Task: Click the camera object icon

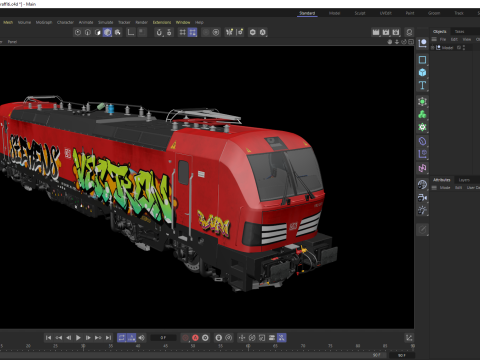Action: (x=422, y=198)
